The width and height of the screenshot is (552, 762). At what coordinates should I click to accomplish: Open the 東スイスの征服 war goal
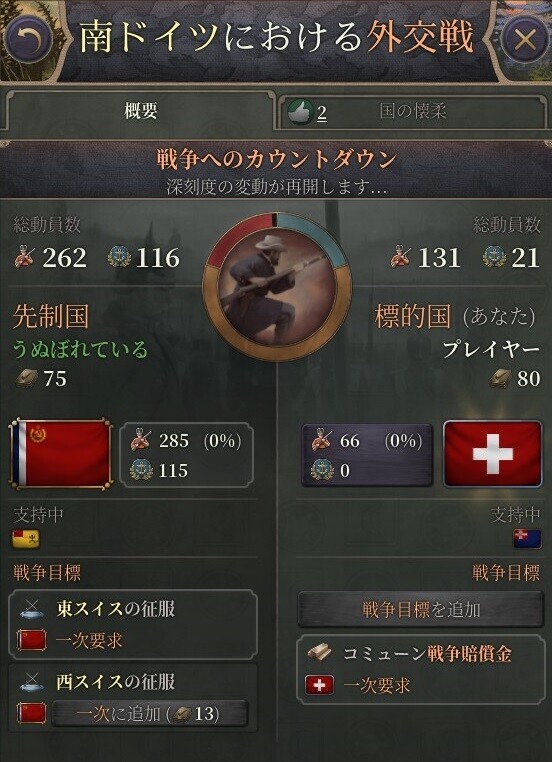pyautogui.click(x=133, y=624)
